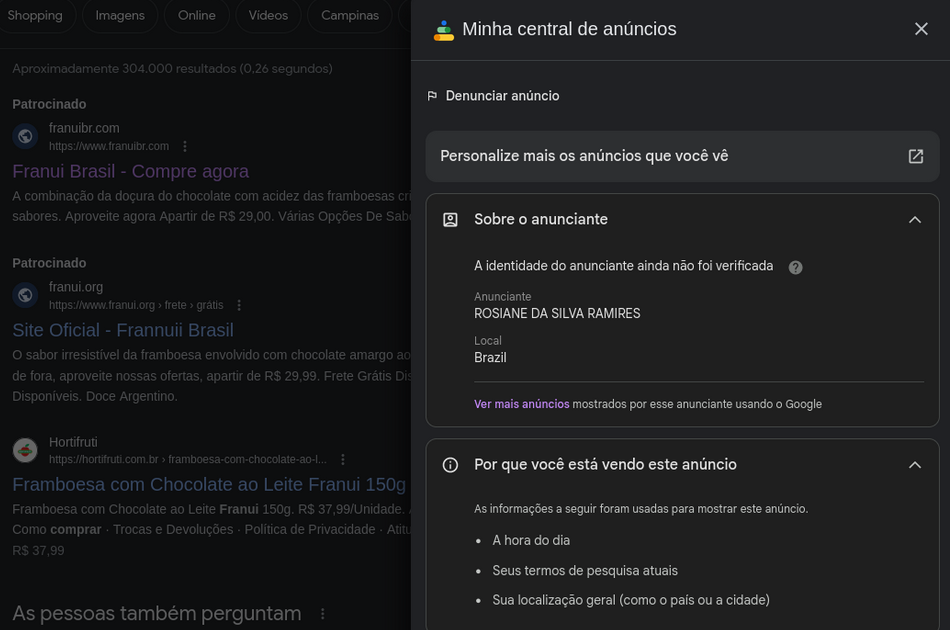
Task: Click Seus termos de pesquisa atuais
Action: pyautogui.click(x=585, y=571)
